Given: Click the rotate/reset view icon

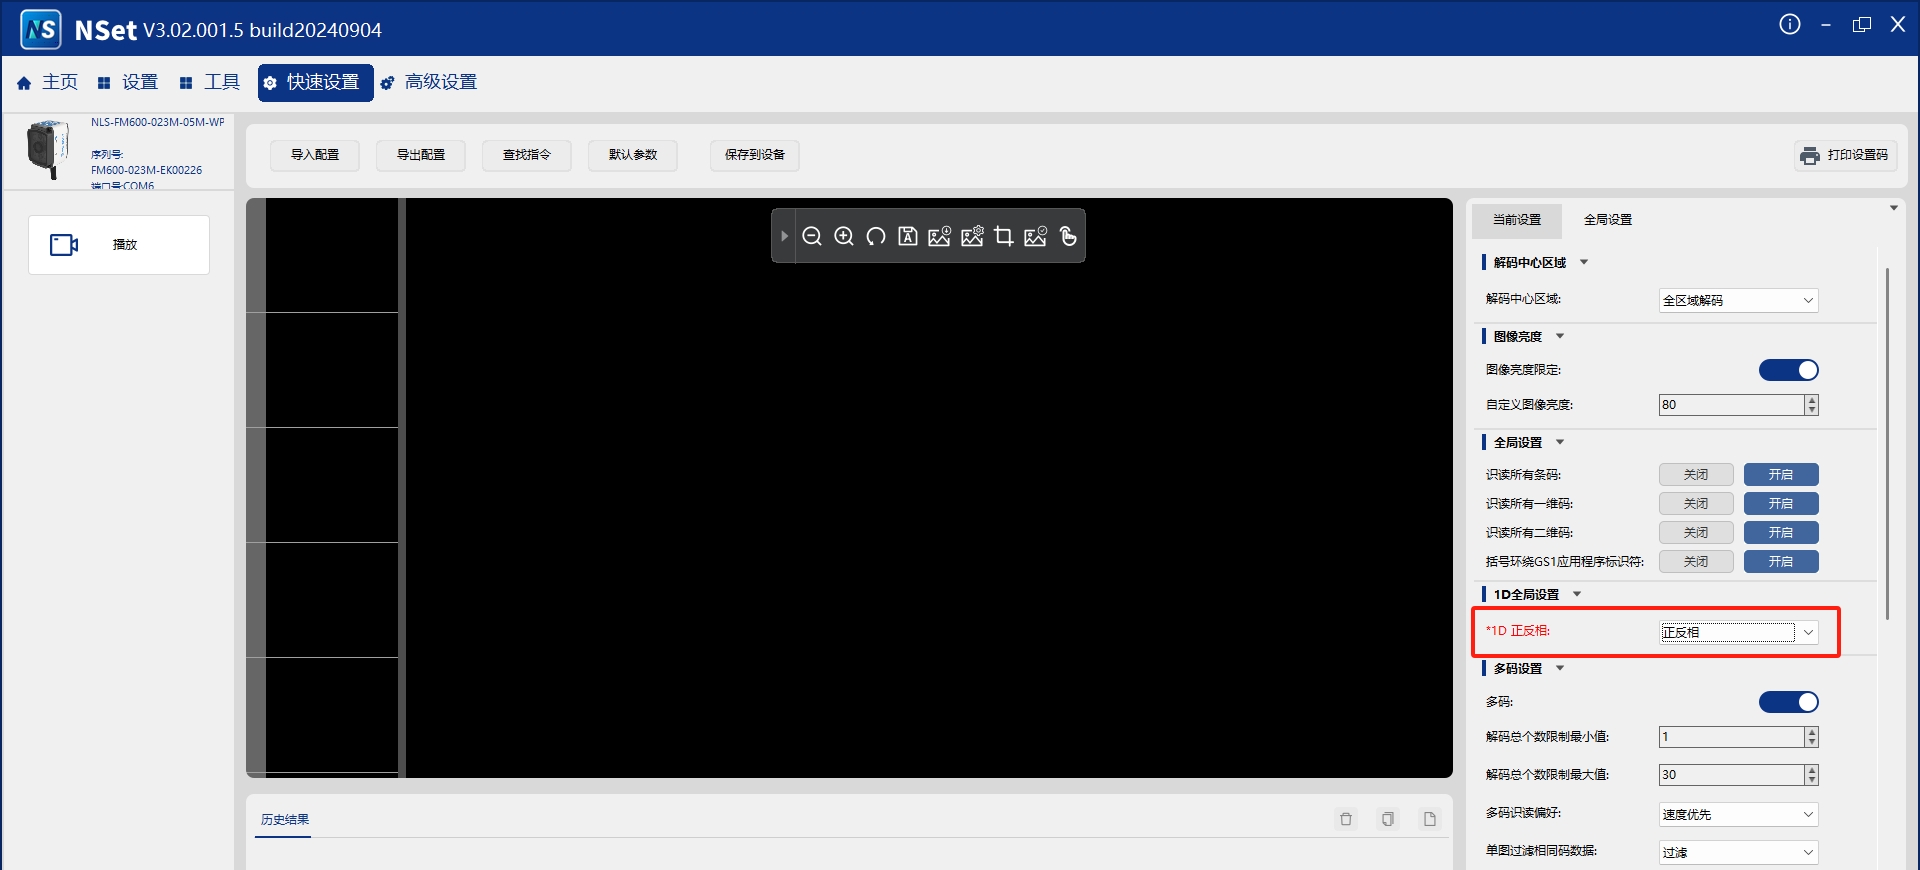Looking at the screenshot, I should [x=876, y=236].
